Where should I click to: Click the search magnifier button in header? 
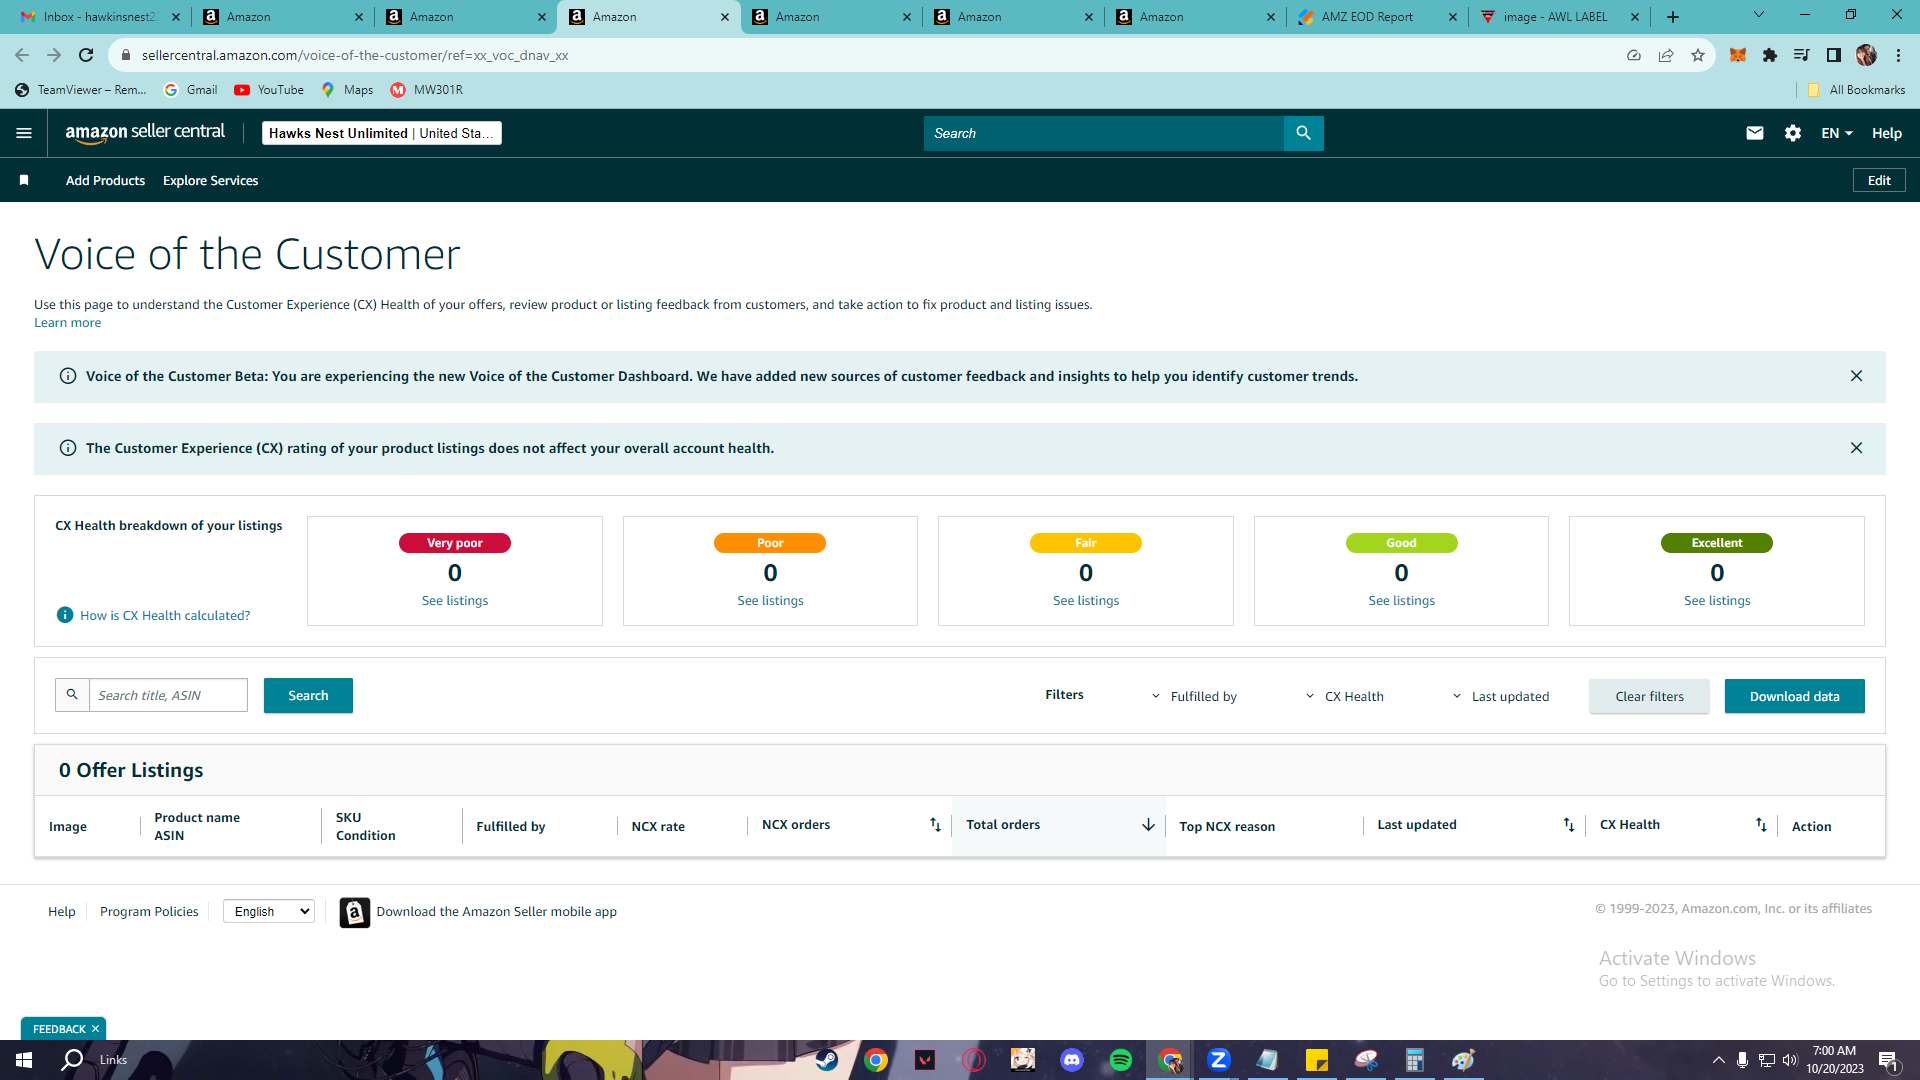coord(1303,133)
